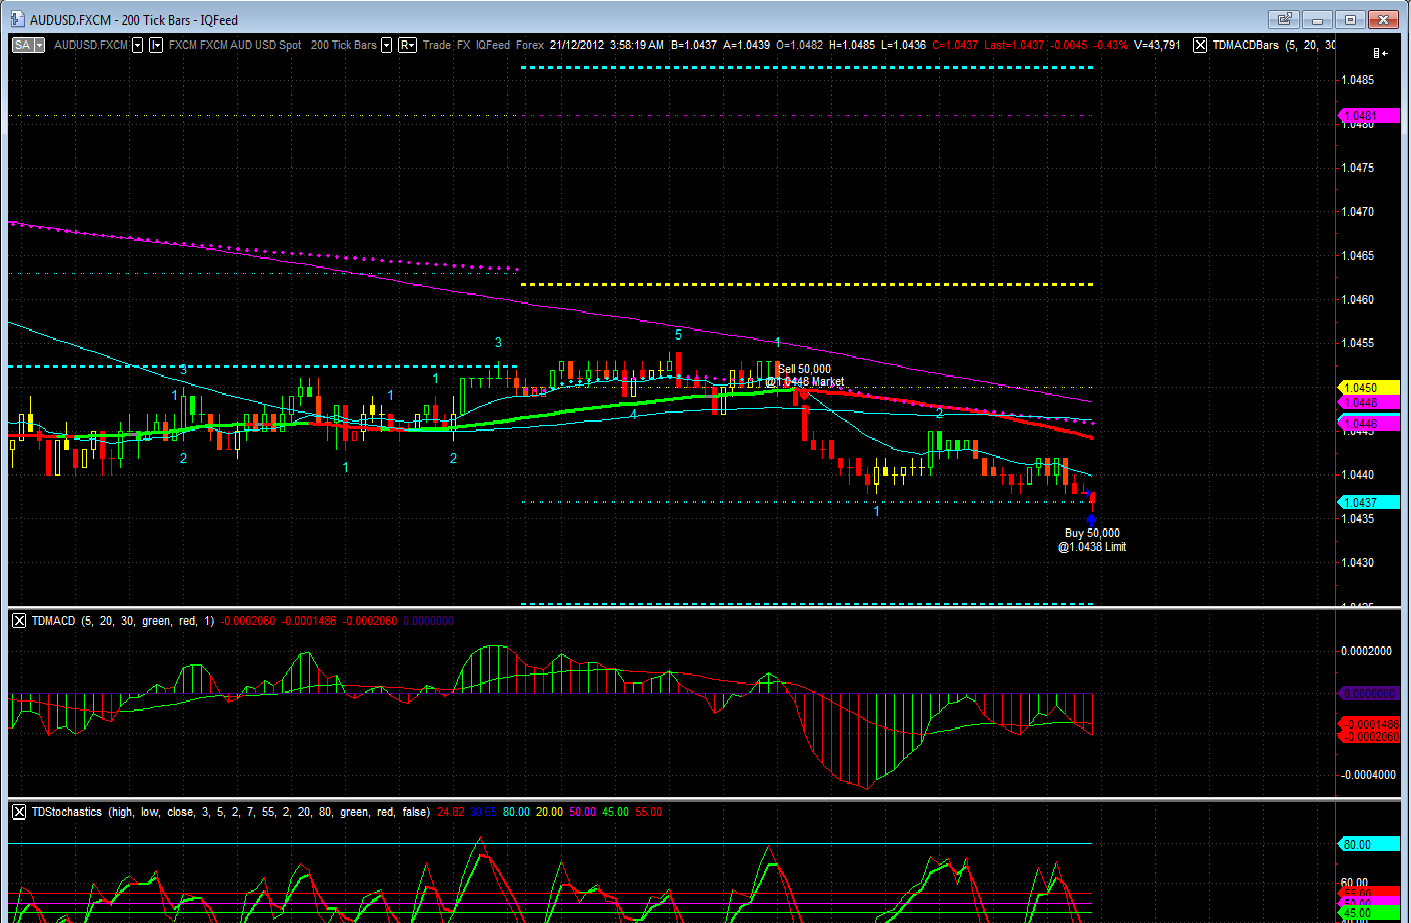Screen dimensions: 1411x923
Task: Click the close value C=1.0437
Action: click(x=955, y=45)
